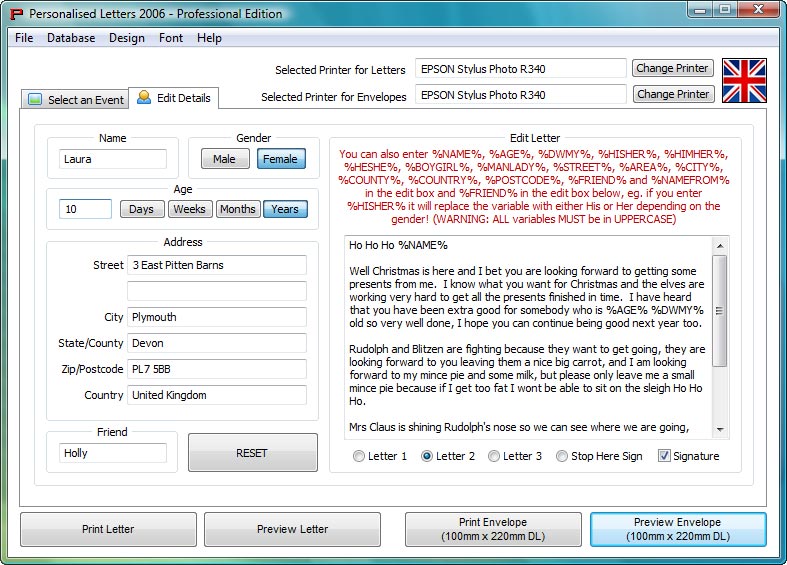The width and height of the screenshot is (787, 565).
Task: Click the Selected Printer for Envelopes field
Action: click(520, 95)
